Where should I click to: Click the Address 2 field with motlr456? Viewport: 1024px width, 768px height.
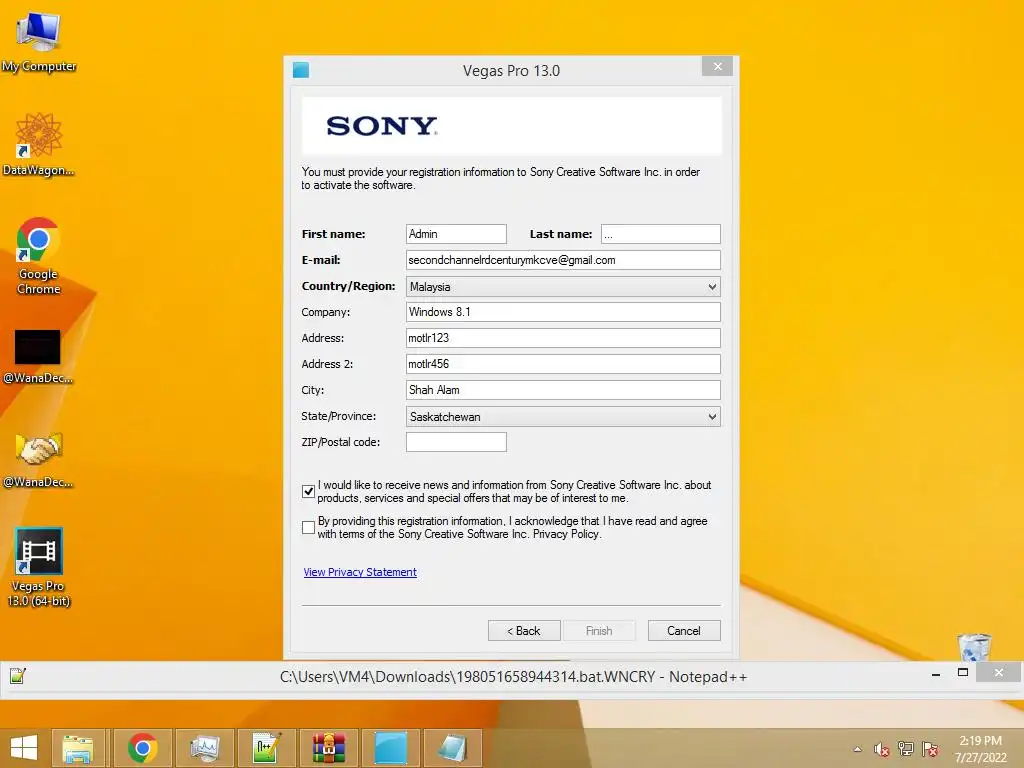pyautogui.click(x=563, y=364)
